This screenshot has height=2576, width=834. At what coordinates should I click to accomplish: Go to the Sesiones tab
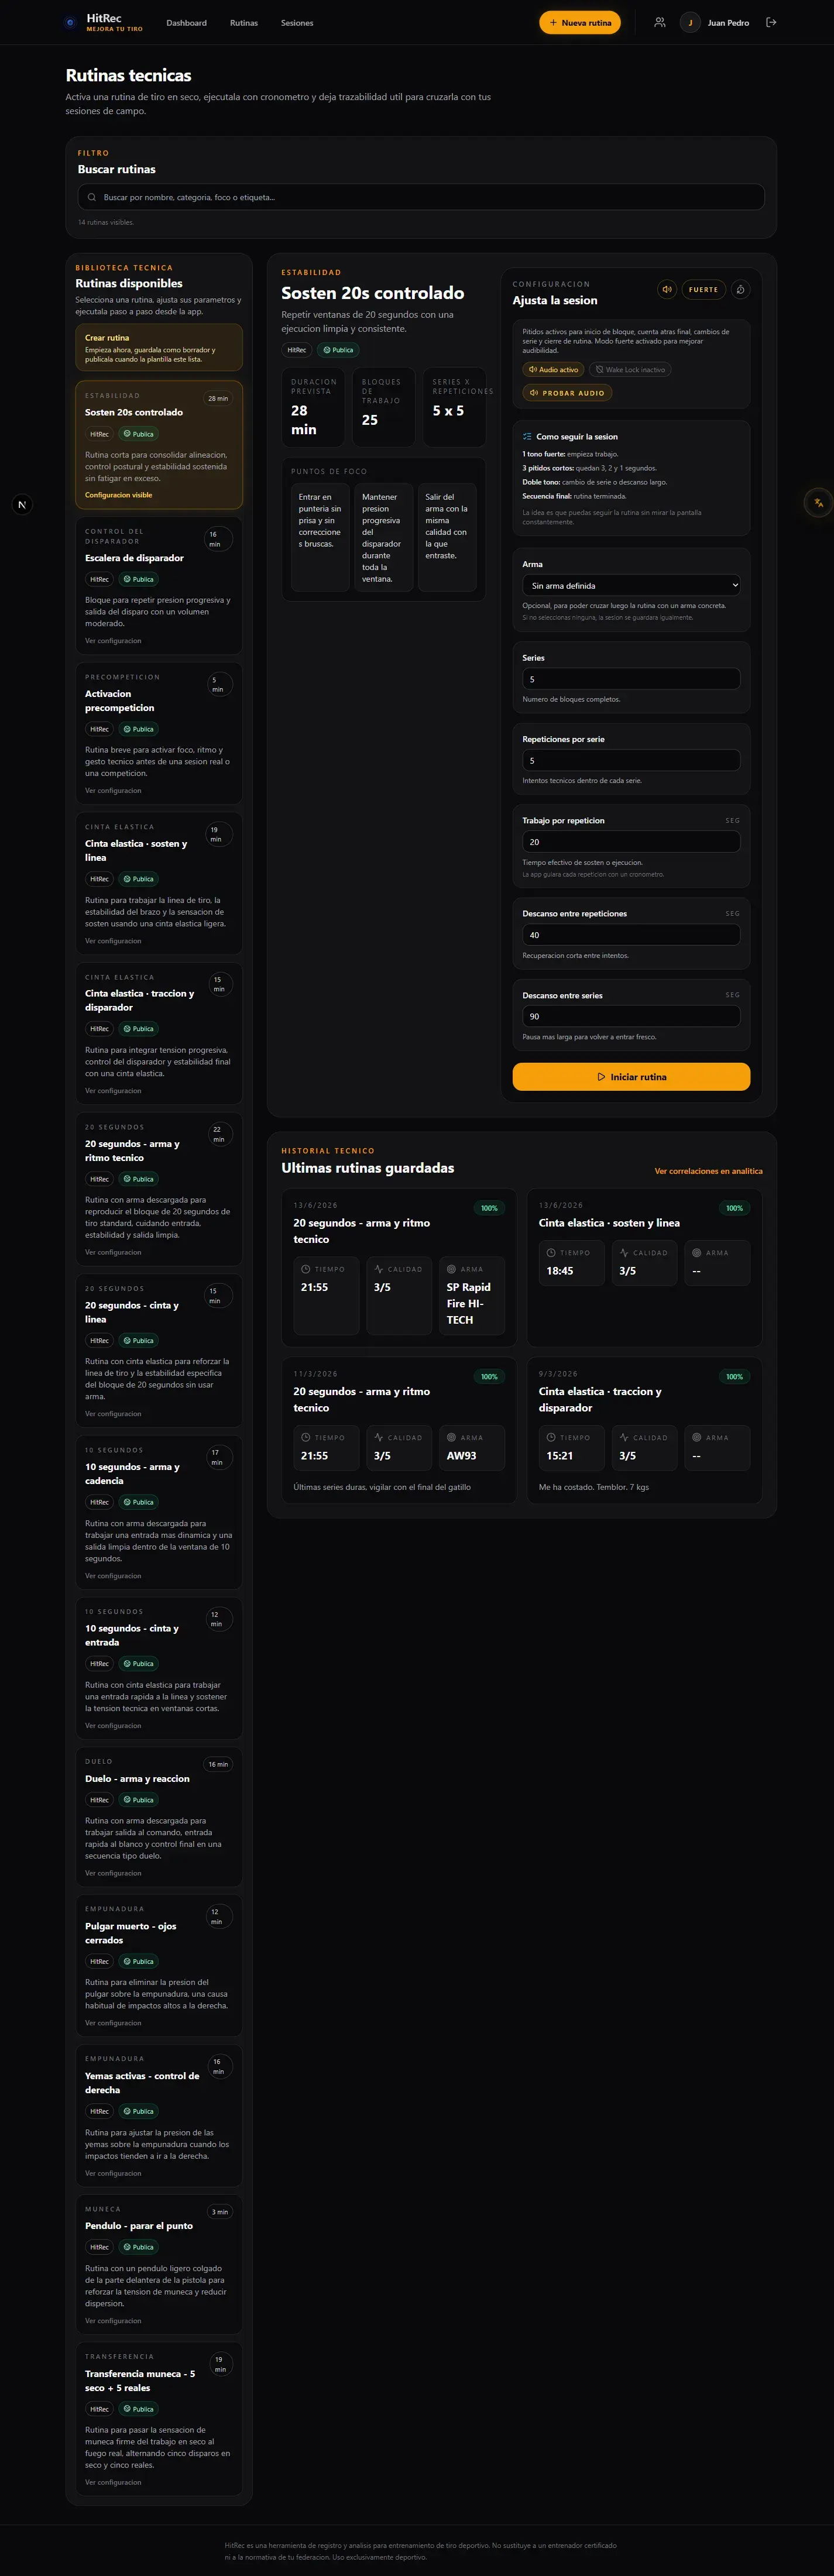(x=297, y=22)
